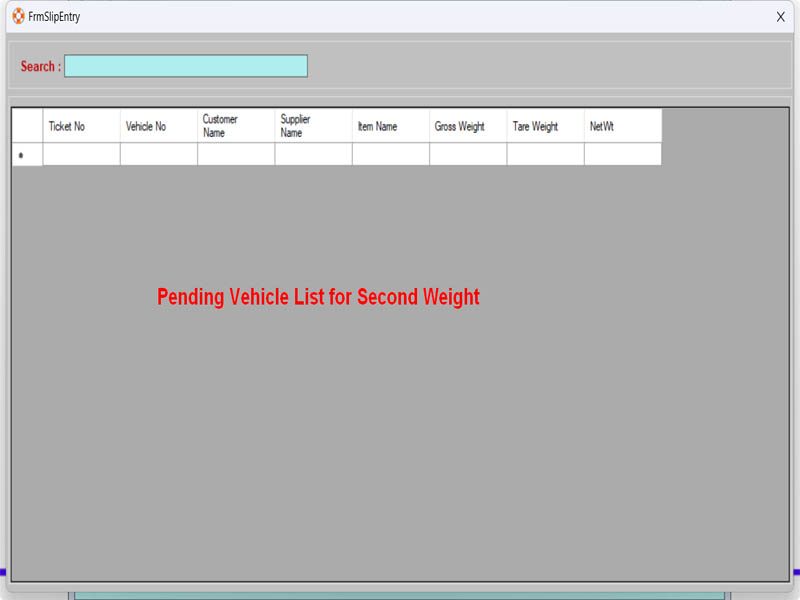Click the empty Item Name cell
This screenshot has height=600, width=800.
tap(391, 155)
